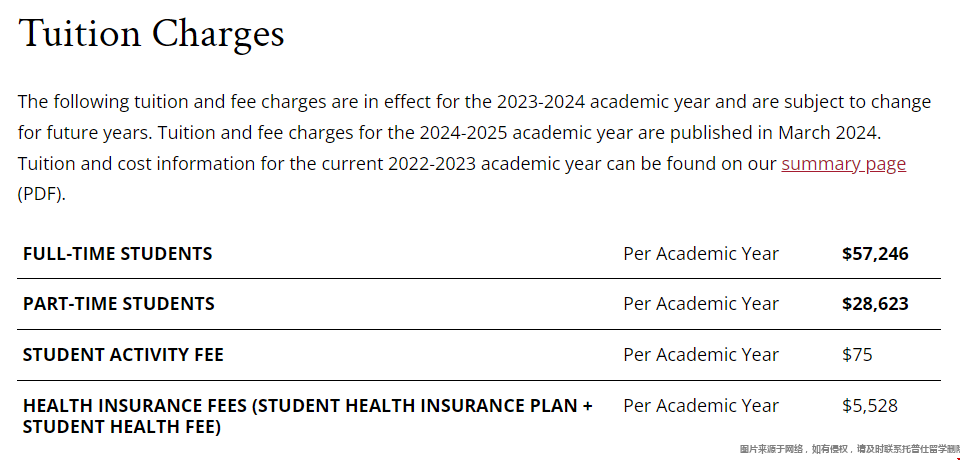The width and height of the screenshot is (960, 460).
Task: Click Per Academic Year in part-time row
Action: (x=701, y=304)
